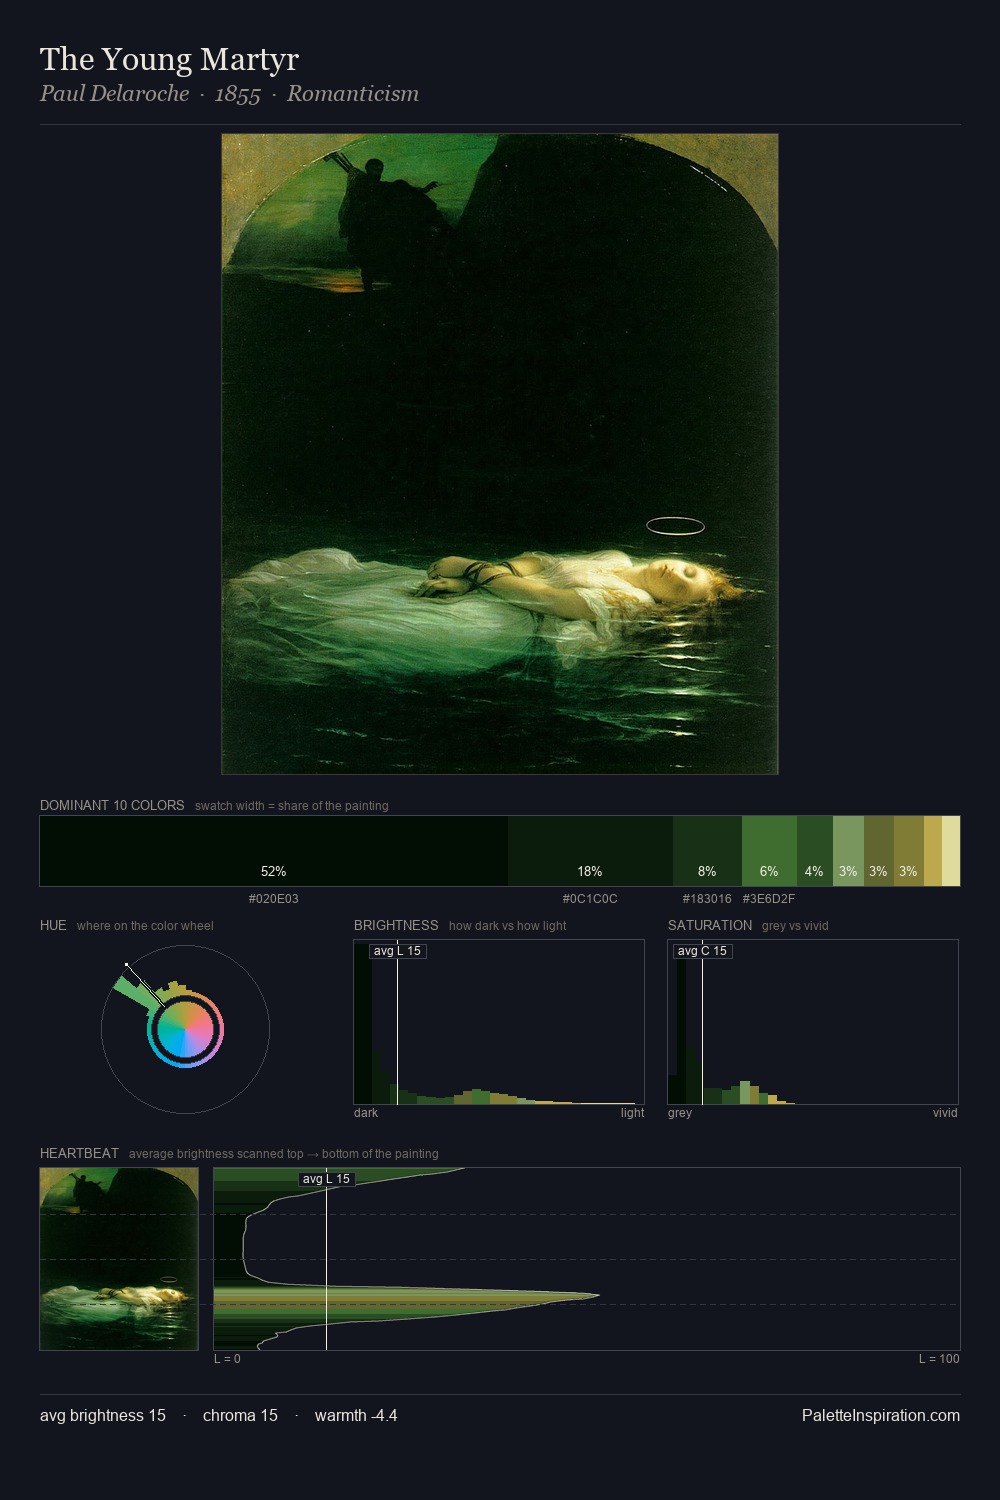
Task: Click the 'avg C 15' label
Action: pyautogui.click(x=703, y=951)
